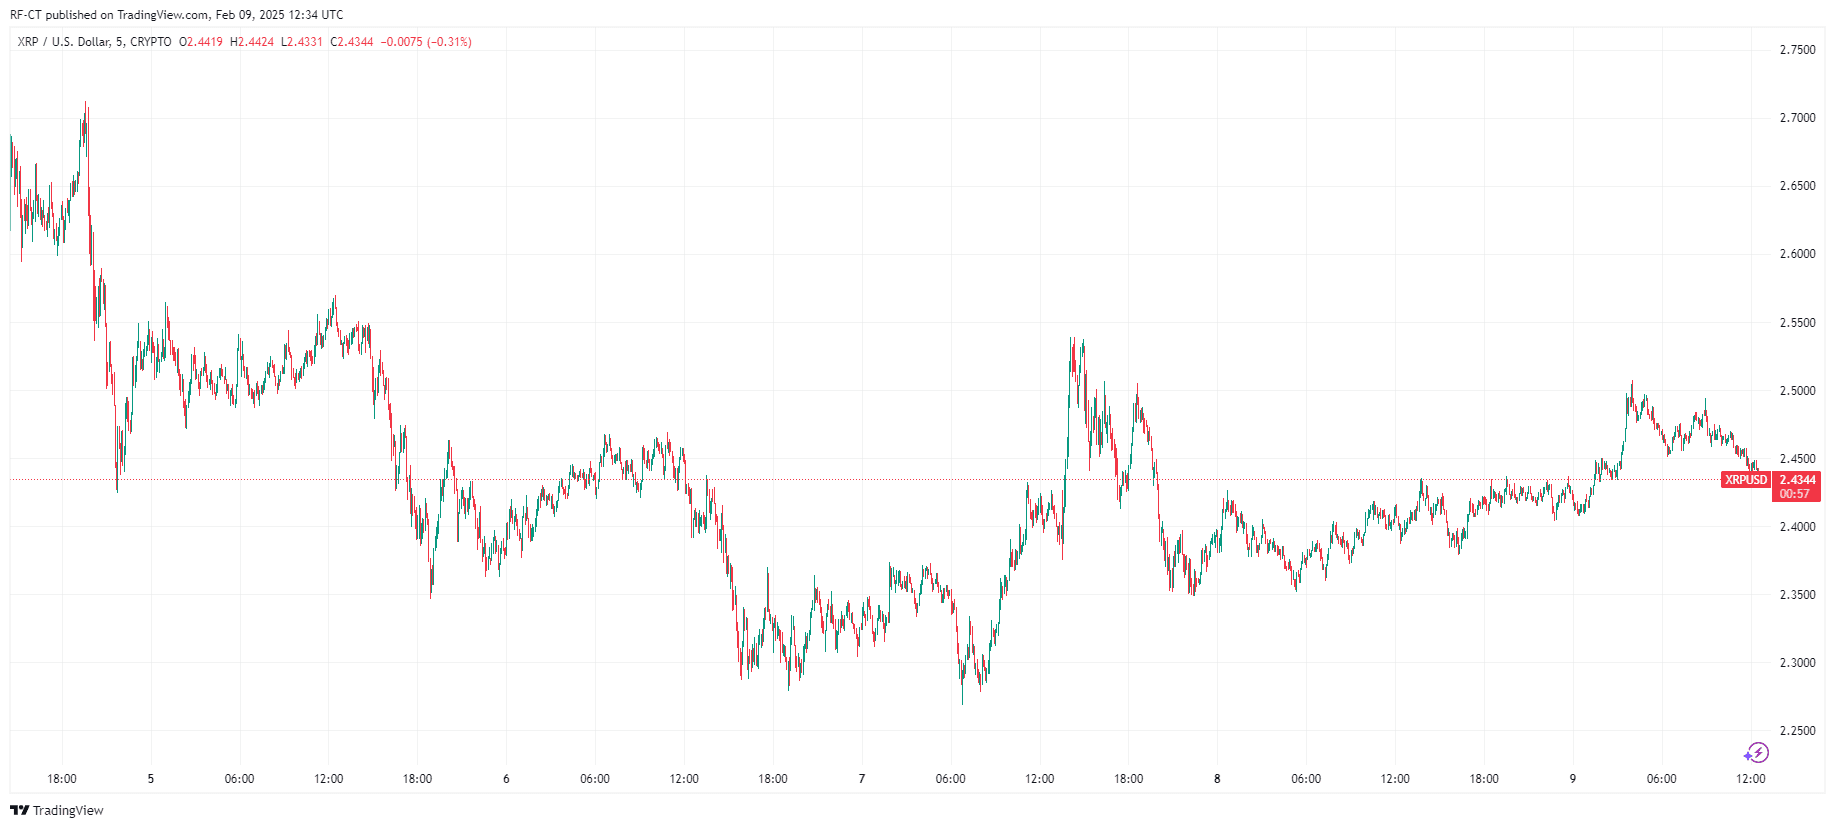Click the 2.7000 price axis label
1835x828 pixels.
coord(1797,118)
